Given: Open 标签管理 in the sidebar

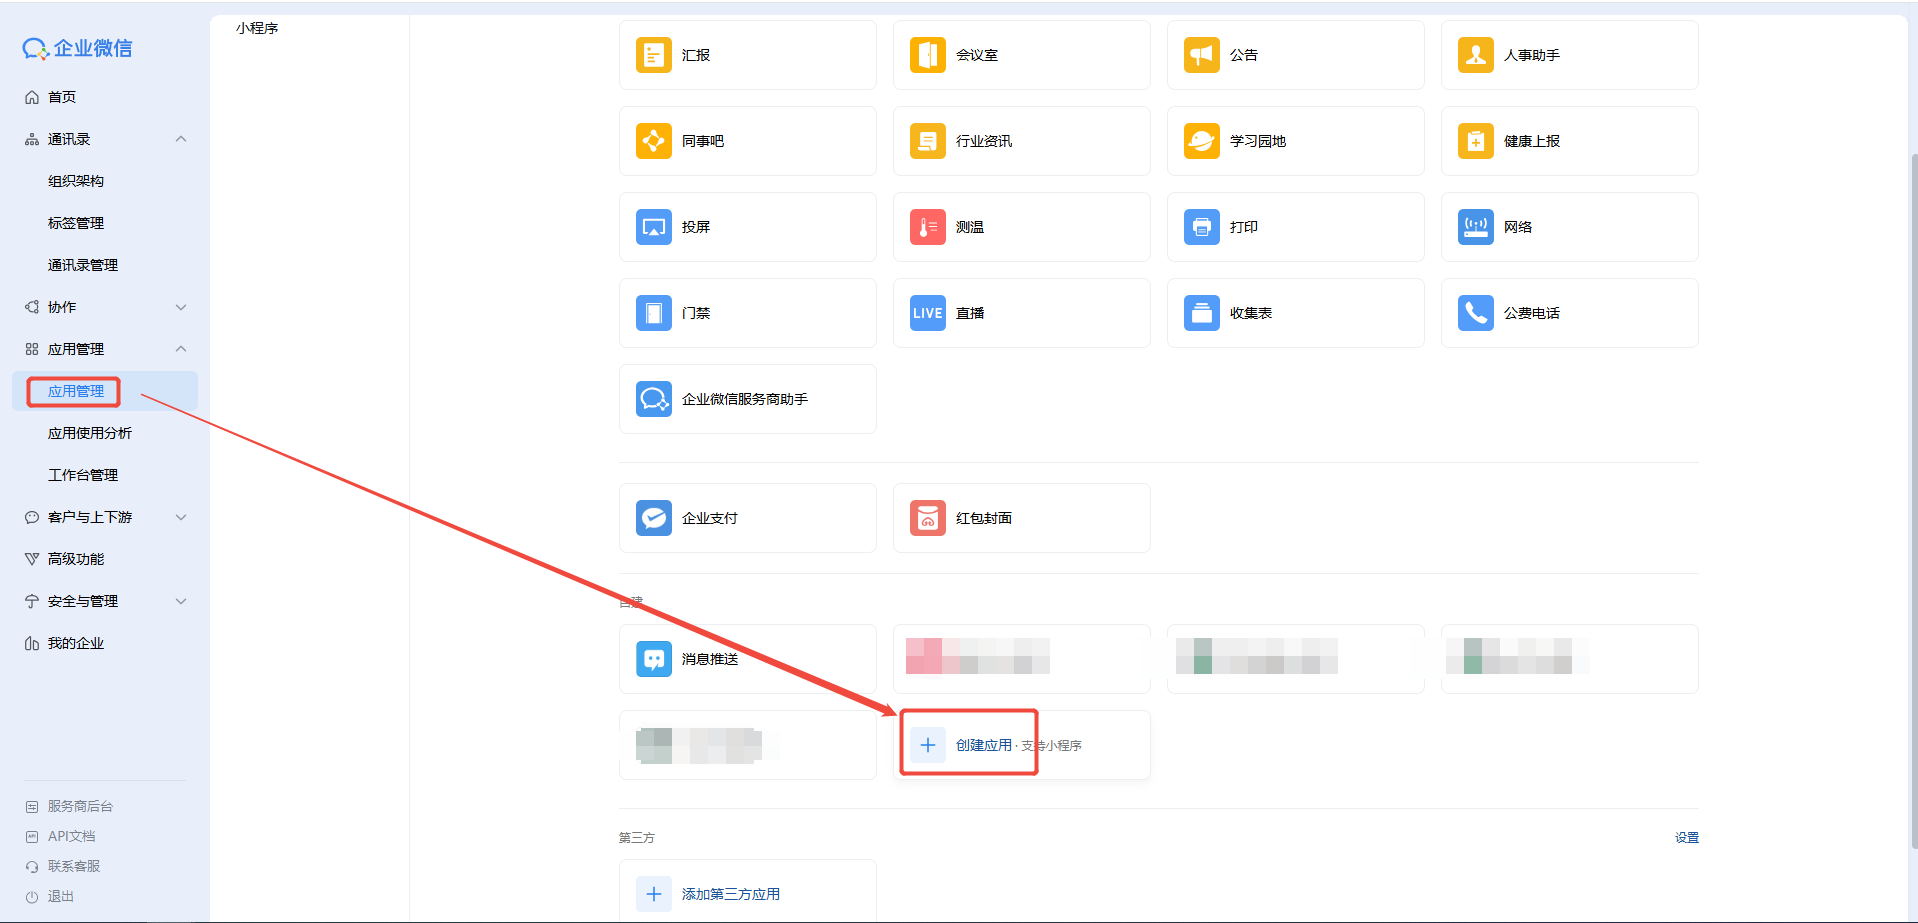Looking at the screenshot, I should click(76, 223).
